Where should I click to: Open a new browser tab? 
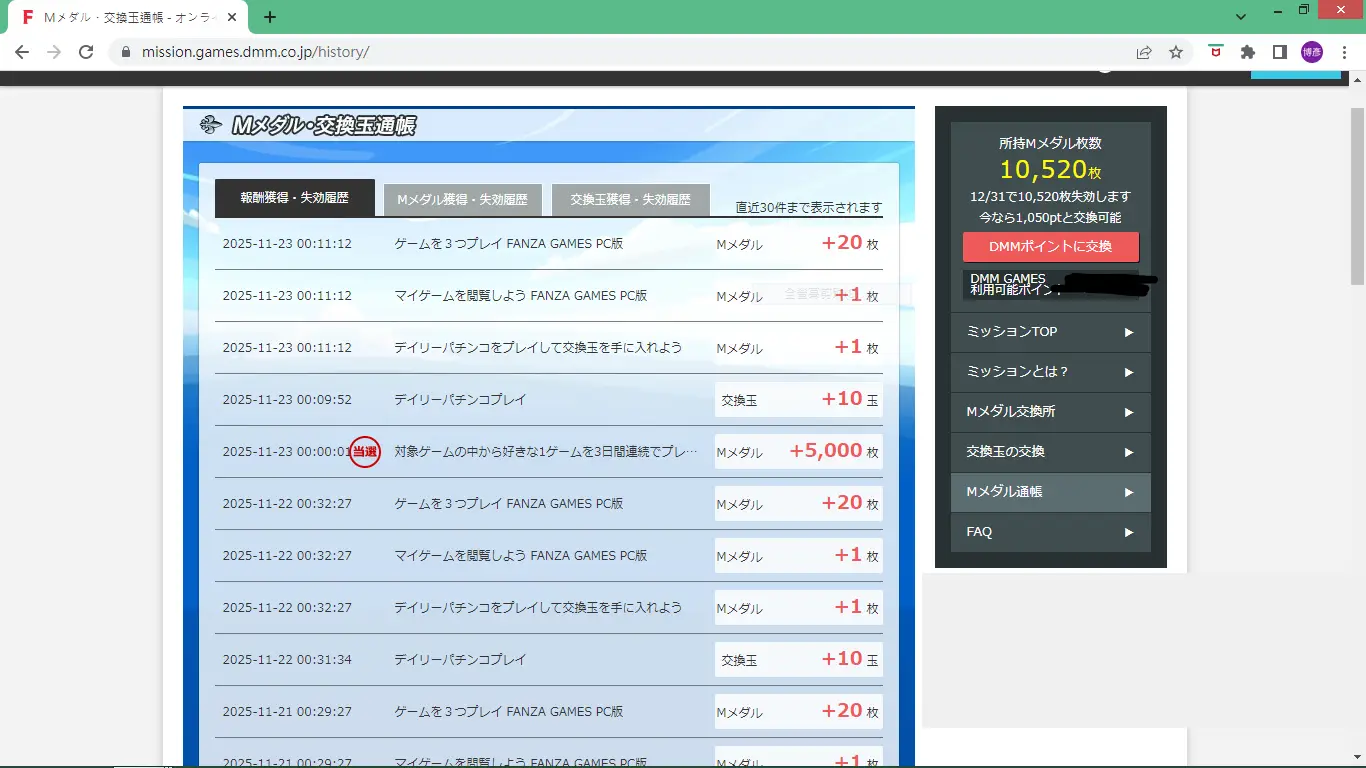270,17
